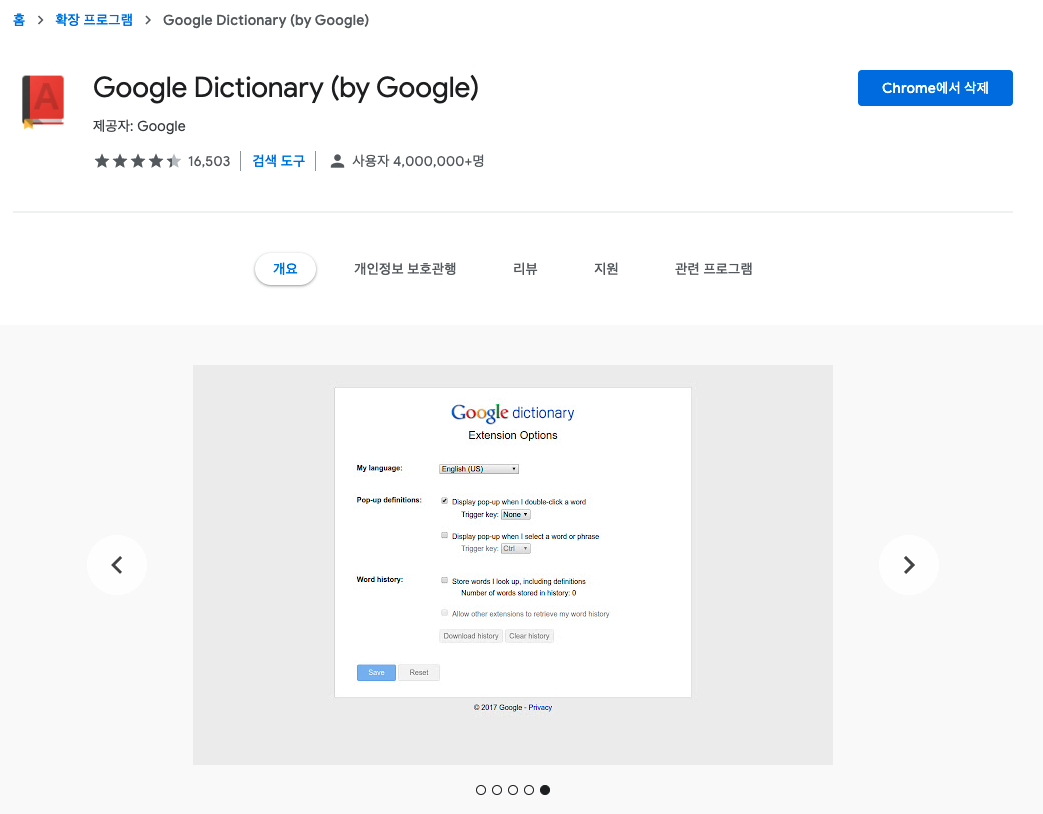The height and width of the screenshot is (814, 1043).
Task: Click the Google Dictionary red book icon
Action: [x=43, y=100]
